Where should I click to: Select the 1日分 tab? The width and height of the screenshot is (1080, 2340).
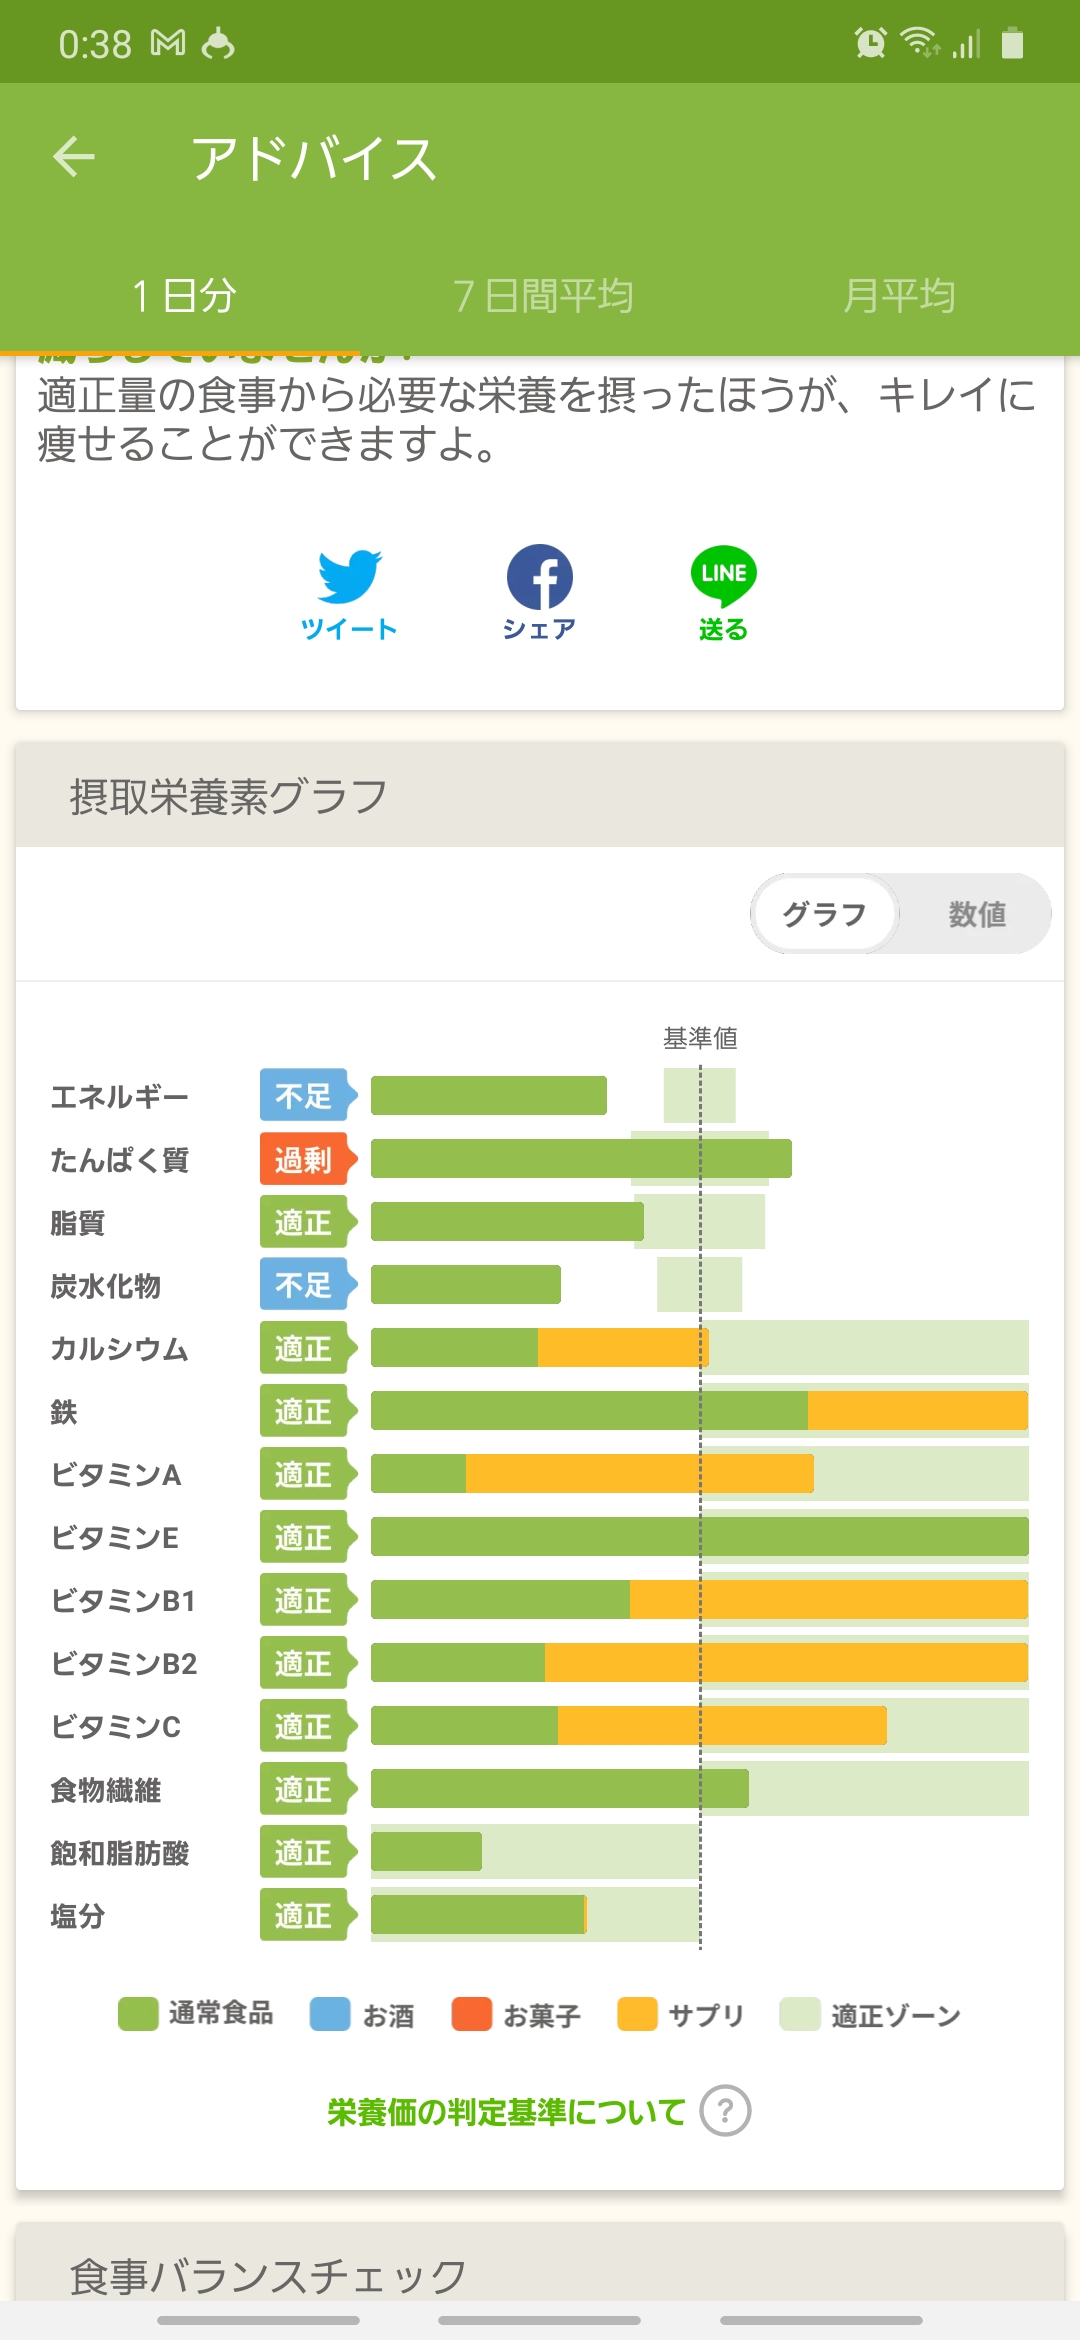coord(184,296)
